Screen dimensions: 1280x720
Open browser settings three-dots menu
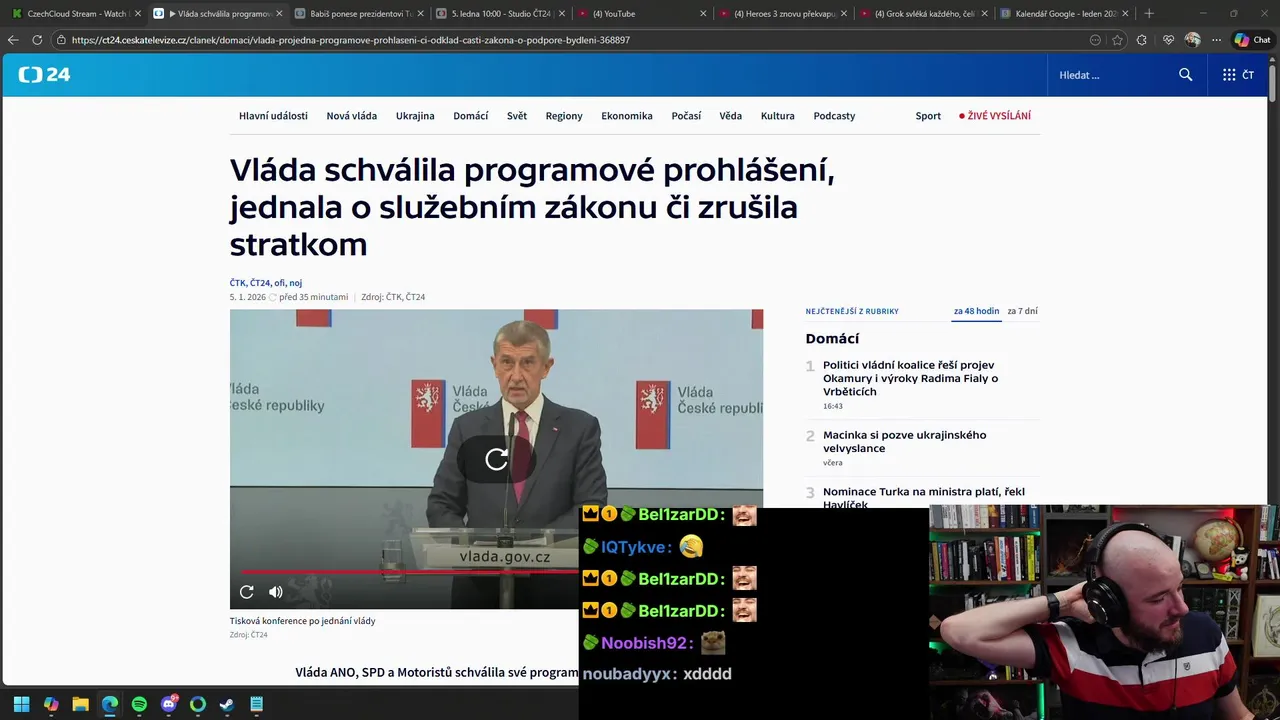point(1216,40)
